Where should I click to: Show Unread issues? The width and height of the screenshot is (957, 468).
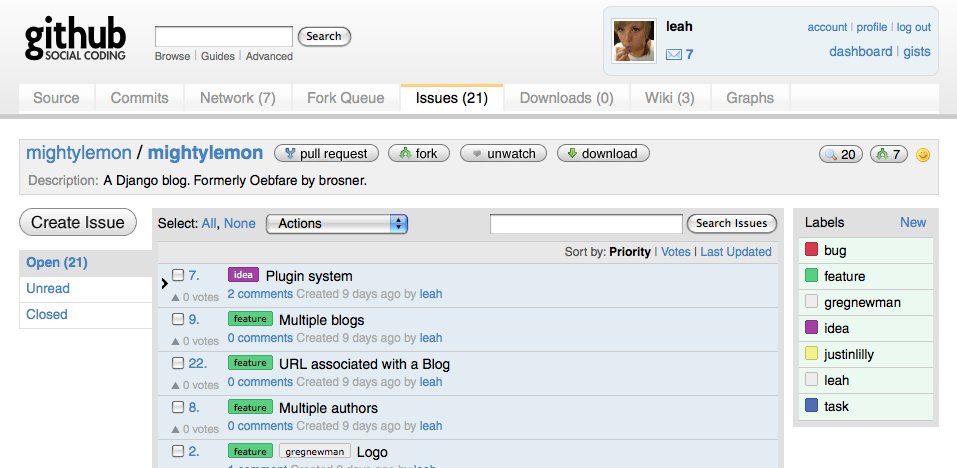coord(48,289)
